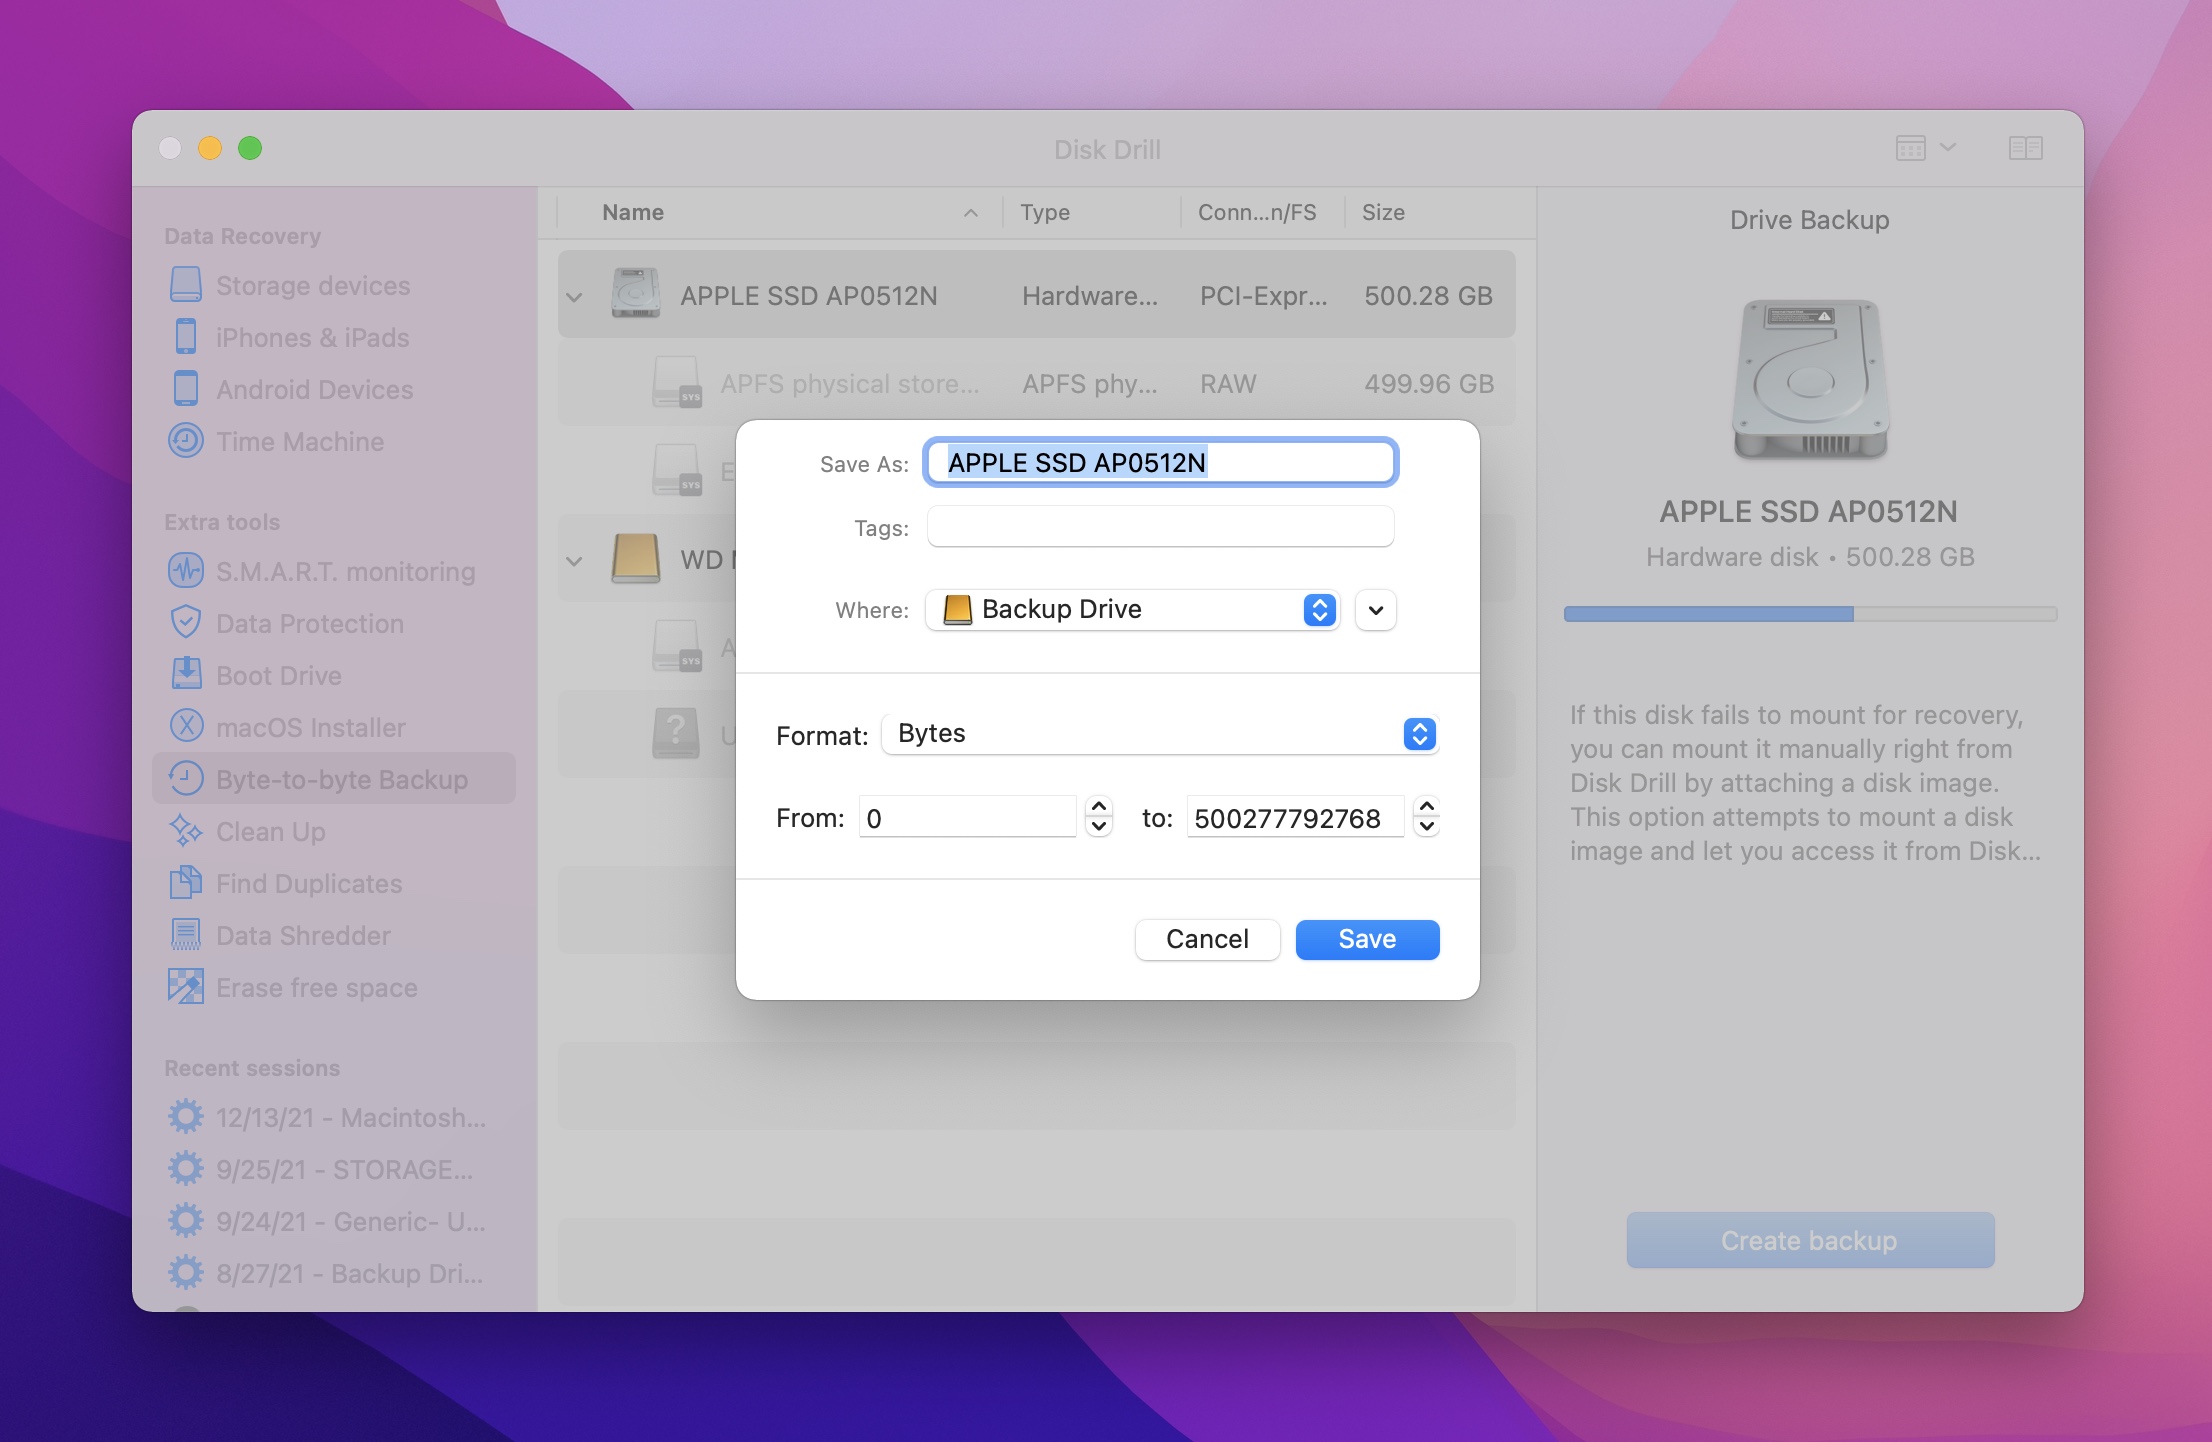Screen dimensions: 2212x1442
Task: Adjust the backup end byte stepper
Action: click(1424, 816)
